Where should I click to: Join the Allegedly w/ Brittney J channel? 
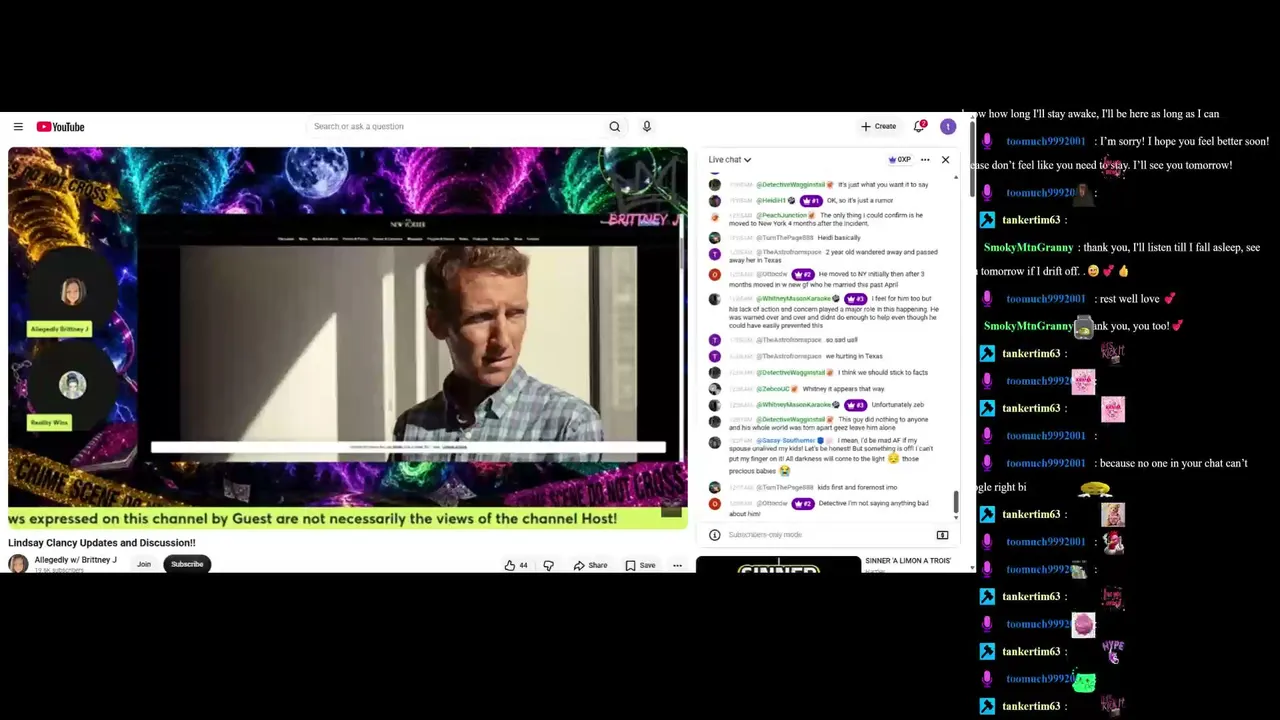tap(144, 565)
